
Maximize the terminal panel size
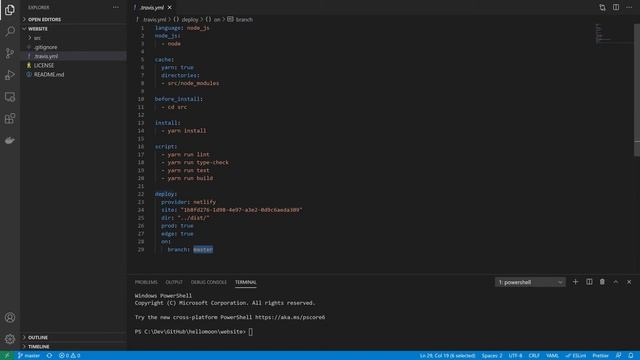point(616,282)
